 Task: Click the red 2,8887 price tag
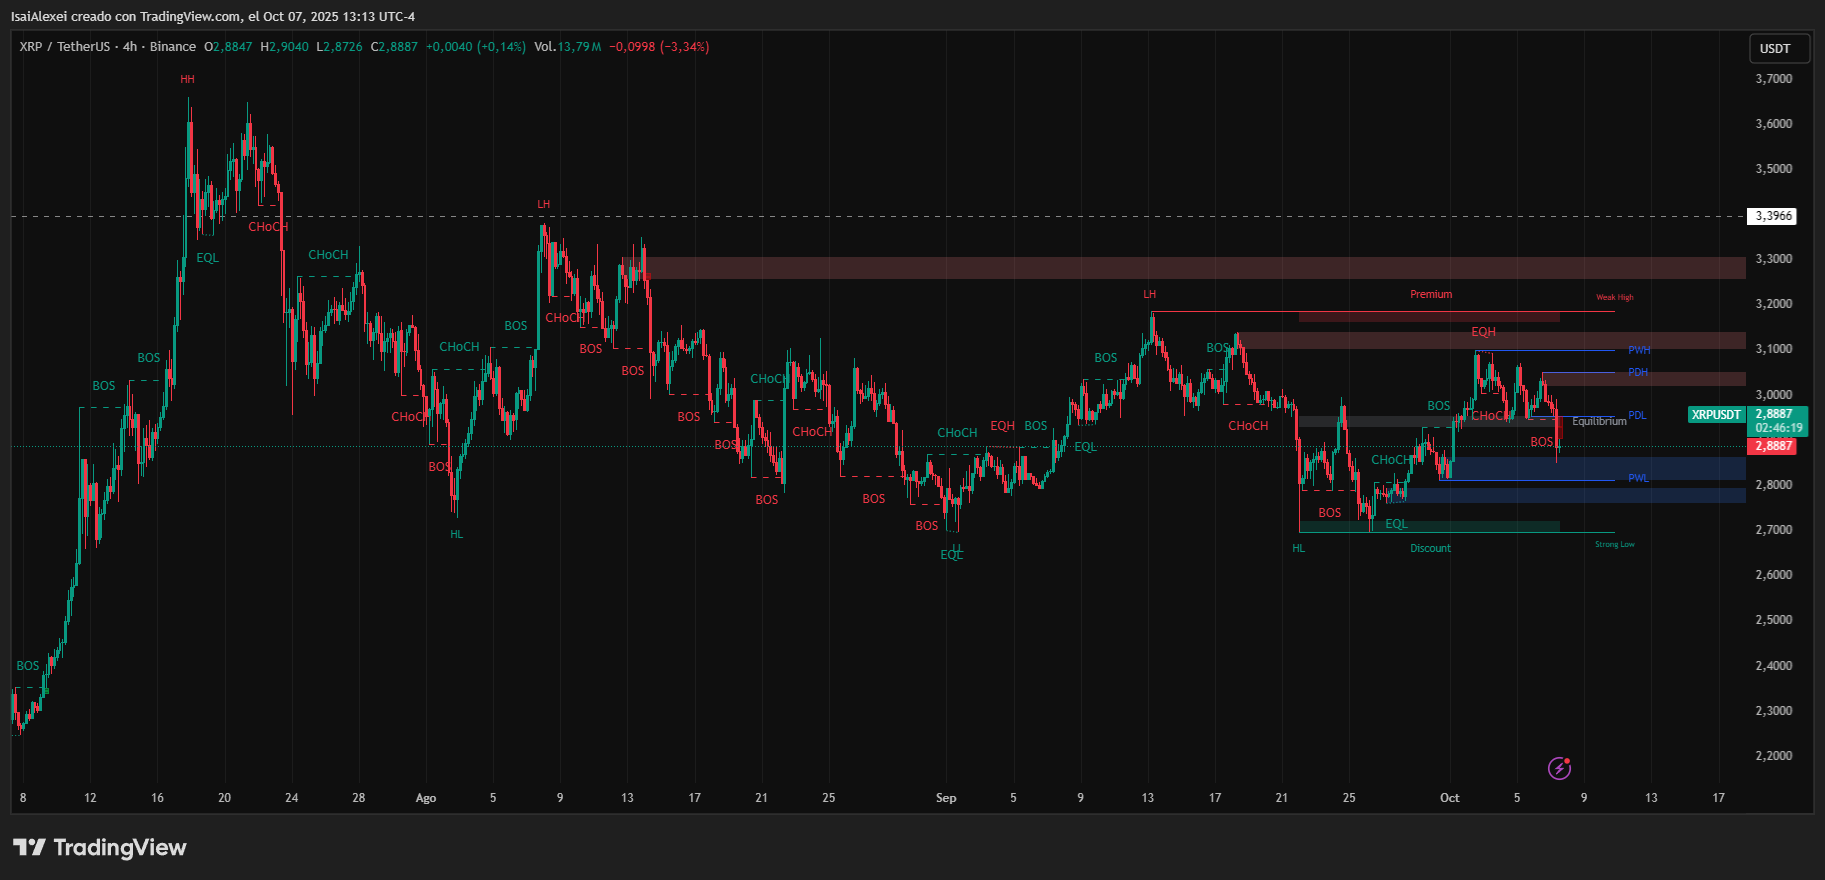(x=1774, y=446)
